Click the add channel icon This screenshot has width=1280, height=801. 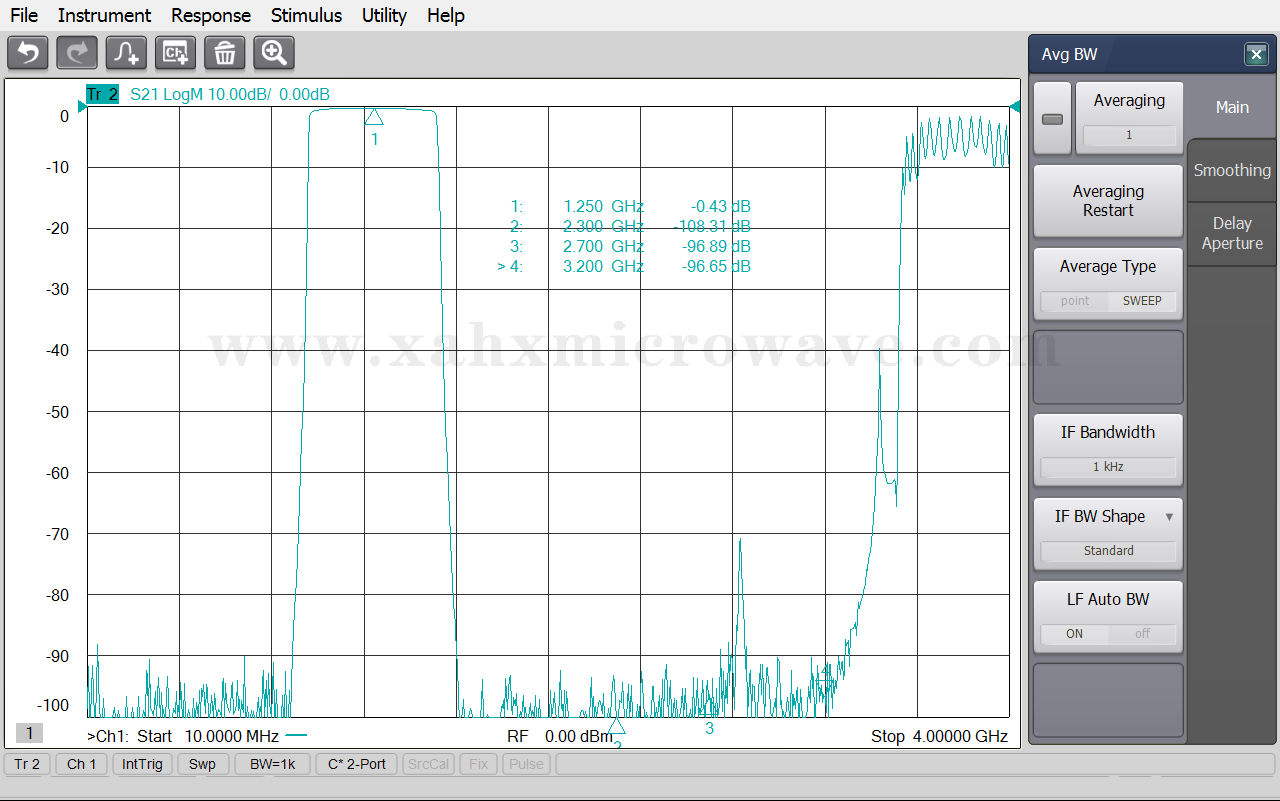point(176,53)
